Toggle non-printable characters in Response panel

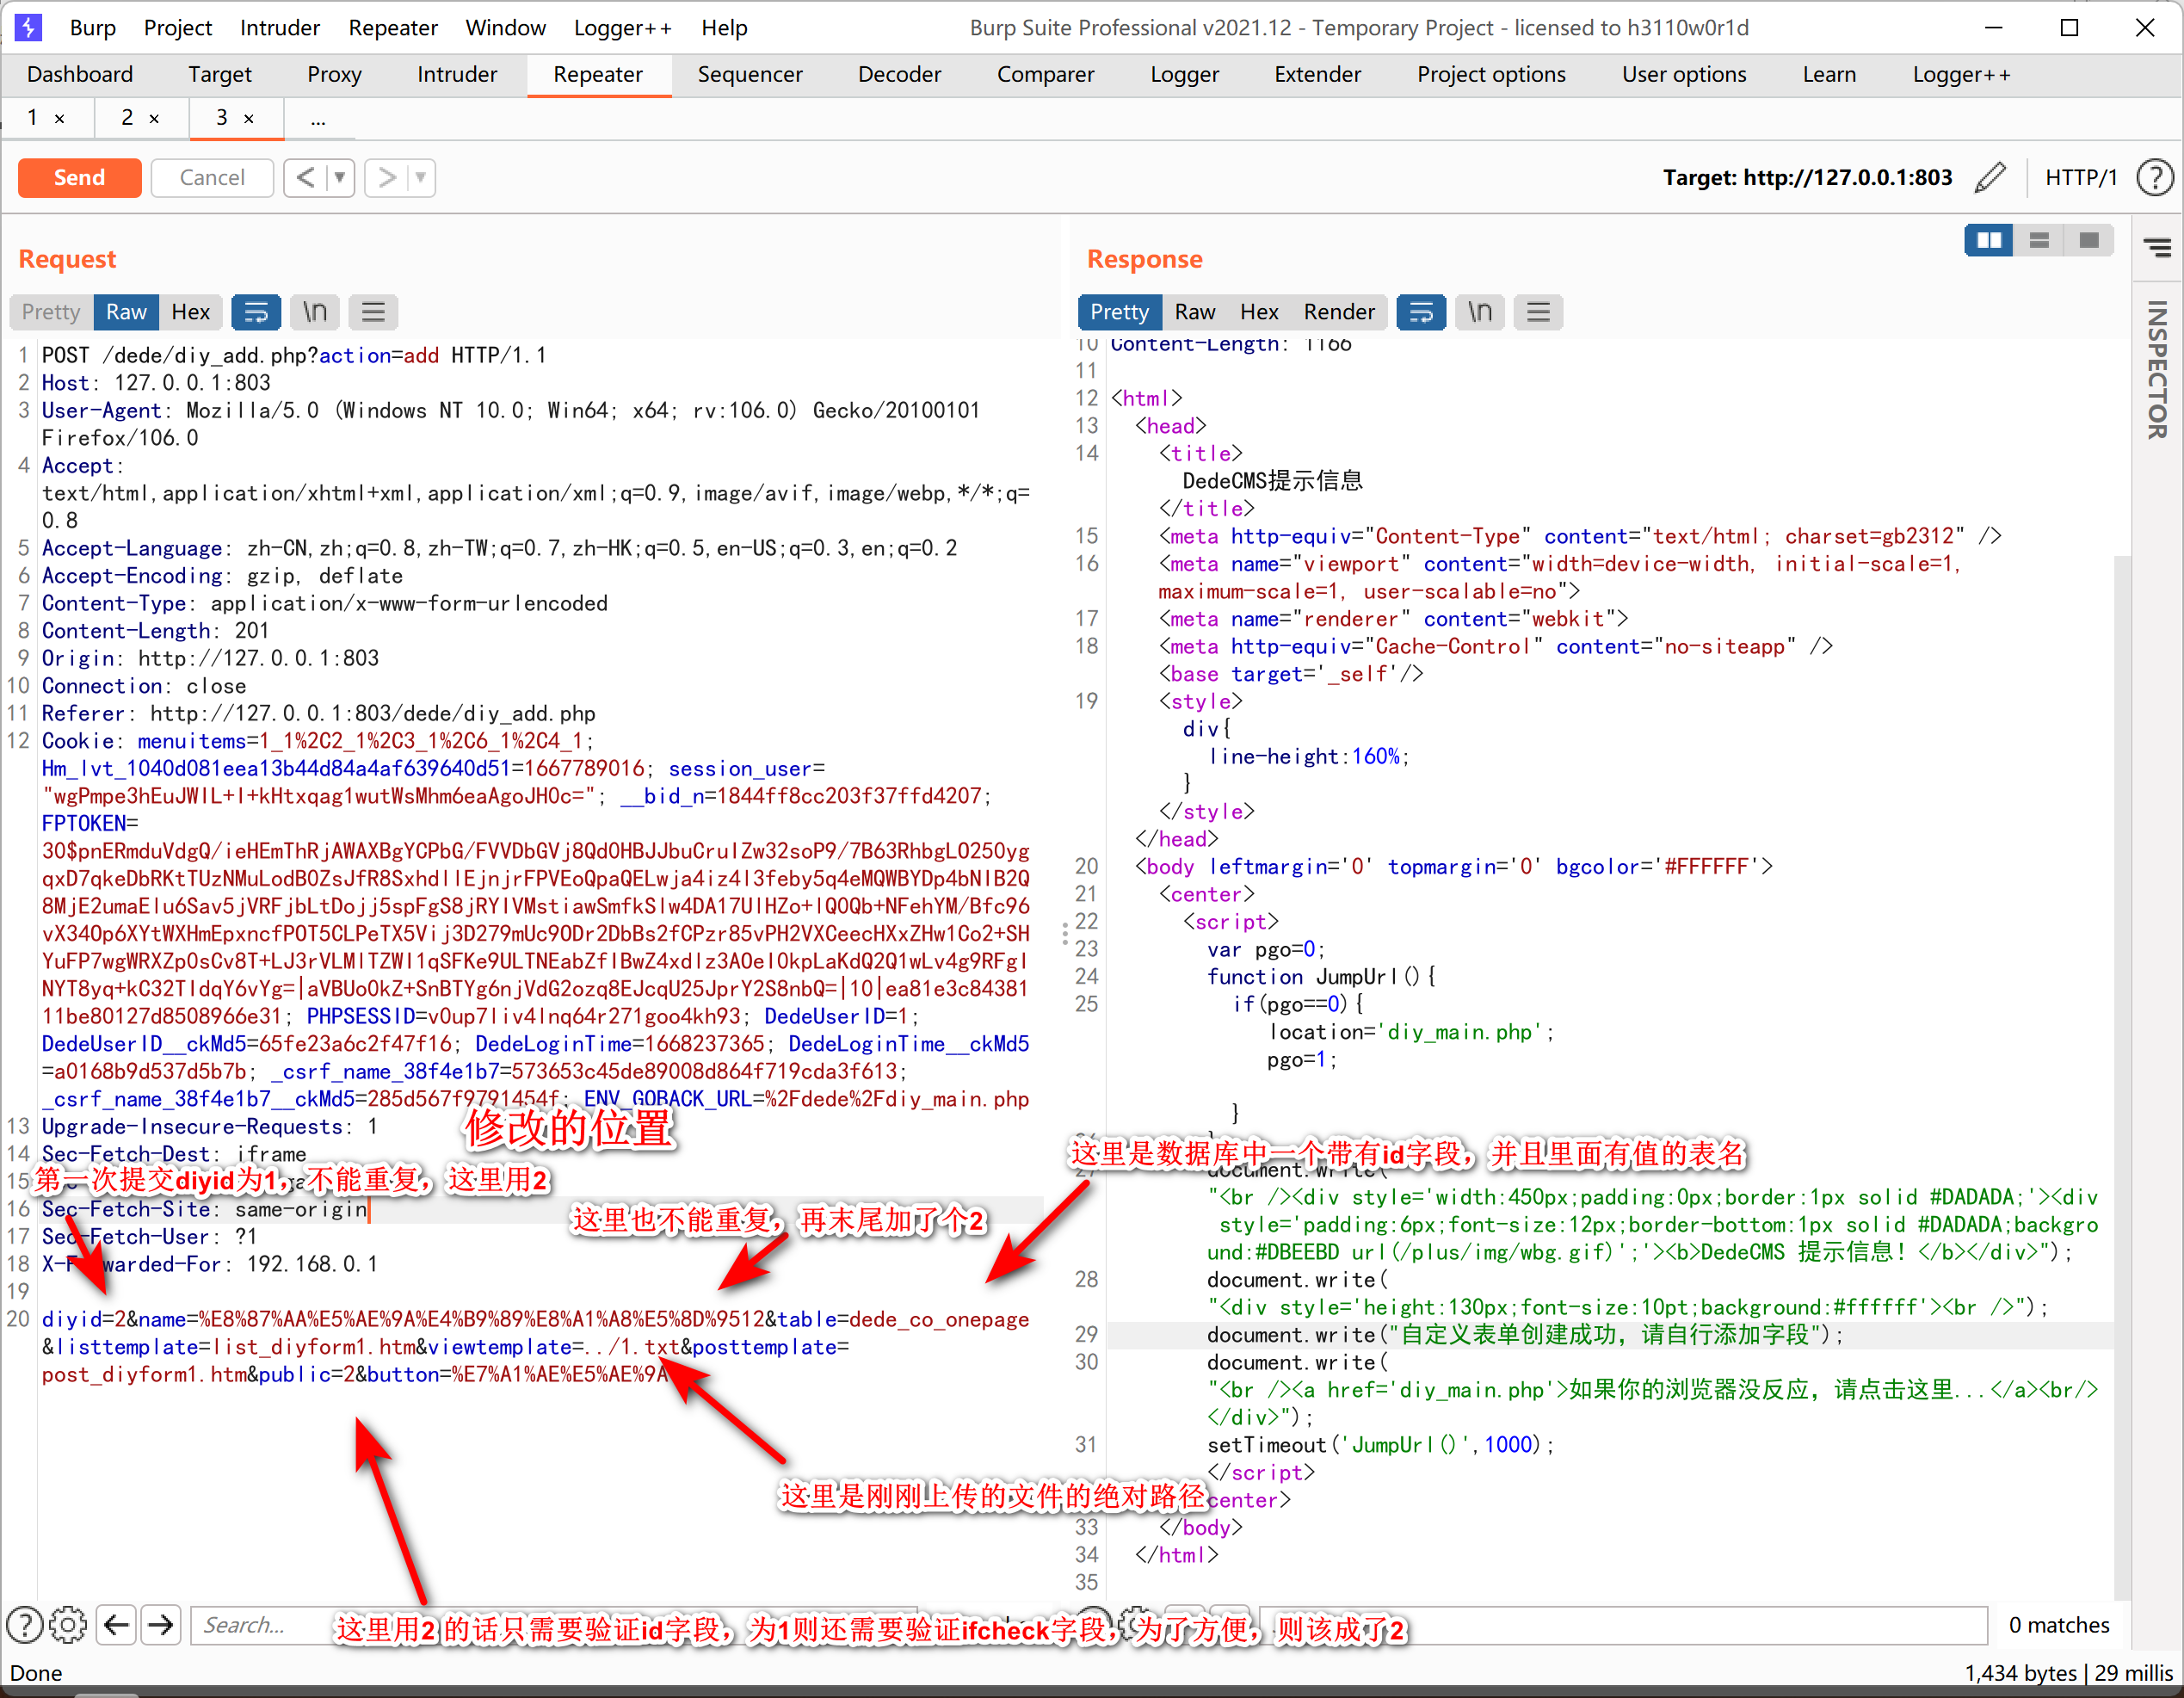(x=1479, y=312)
